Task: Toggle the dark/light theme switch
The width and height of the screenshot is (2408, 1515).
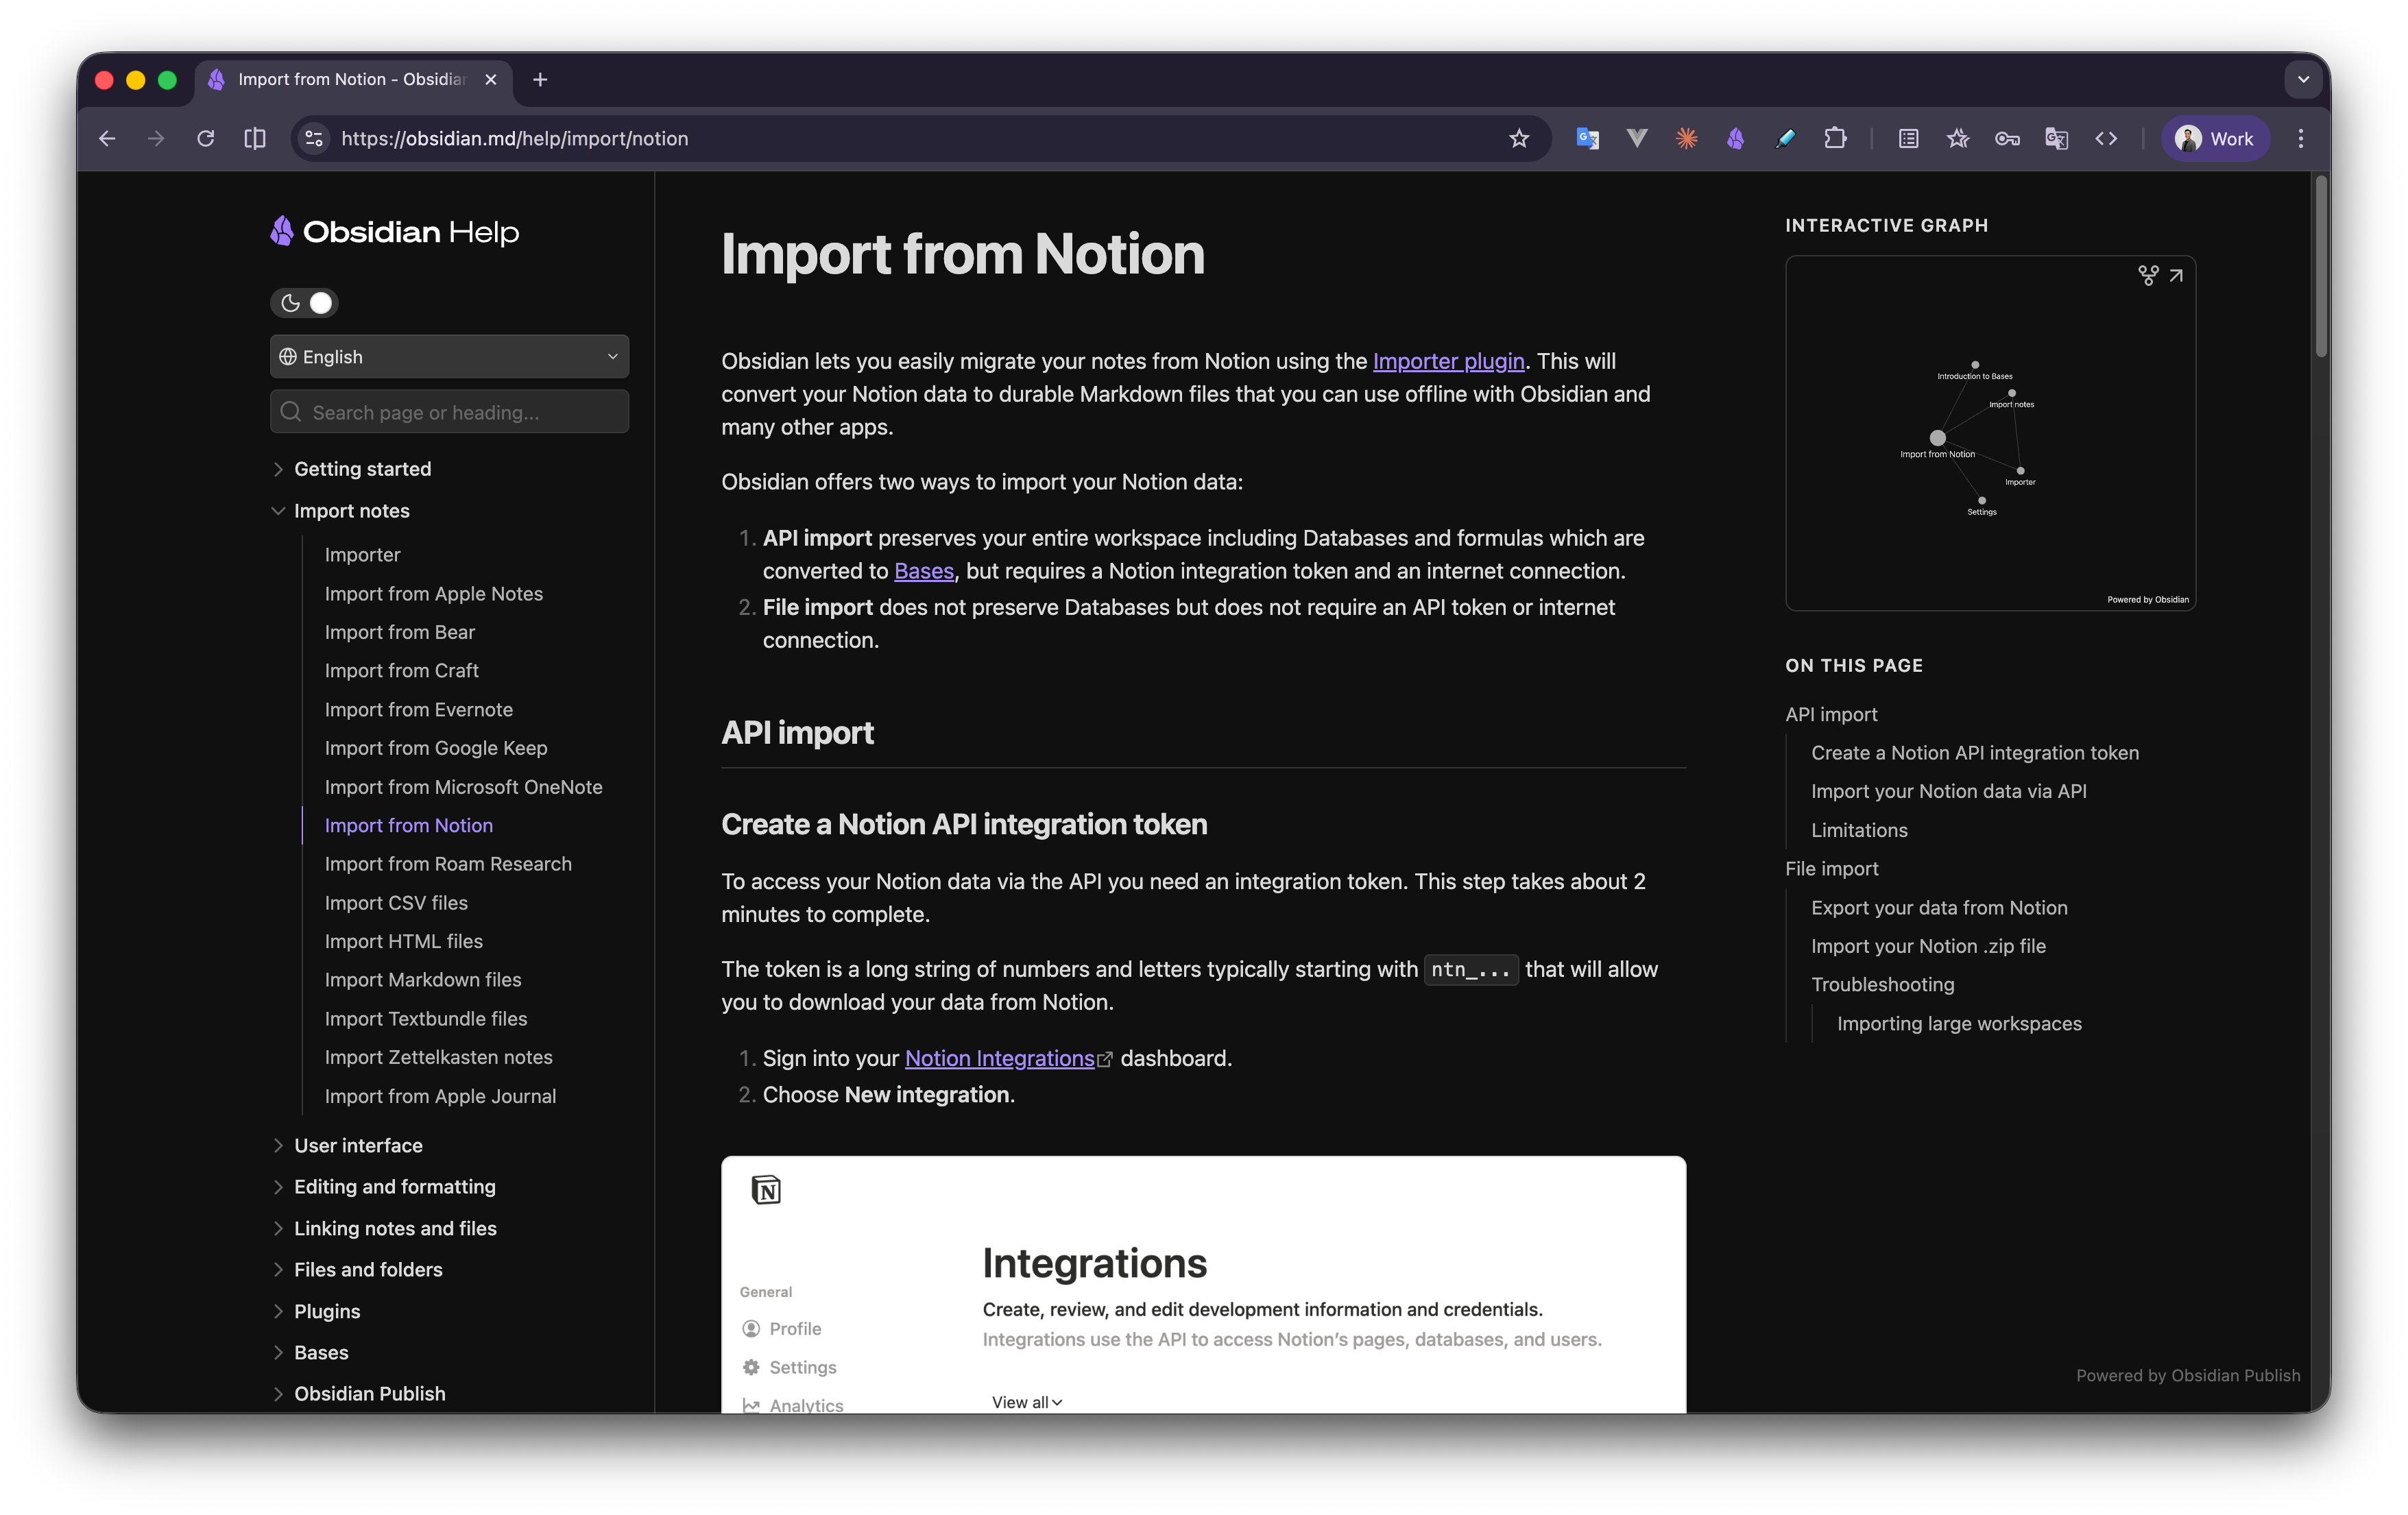Action: click(305, 302)
